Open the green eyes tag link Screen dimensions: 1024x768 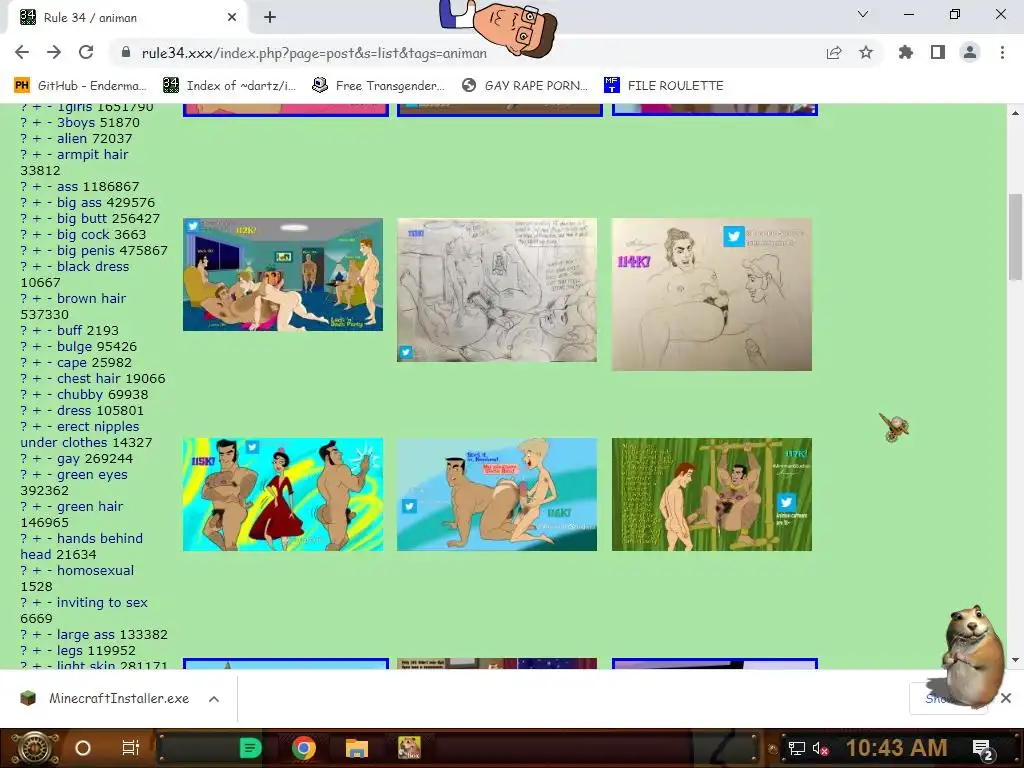92,475
